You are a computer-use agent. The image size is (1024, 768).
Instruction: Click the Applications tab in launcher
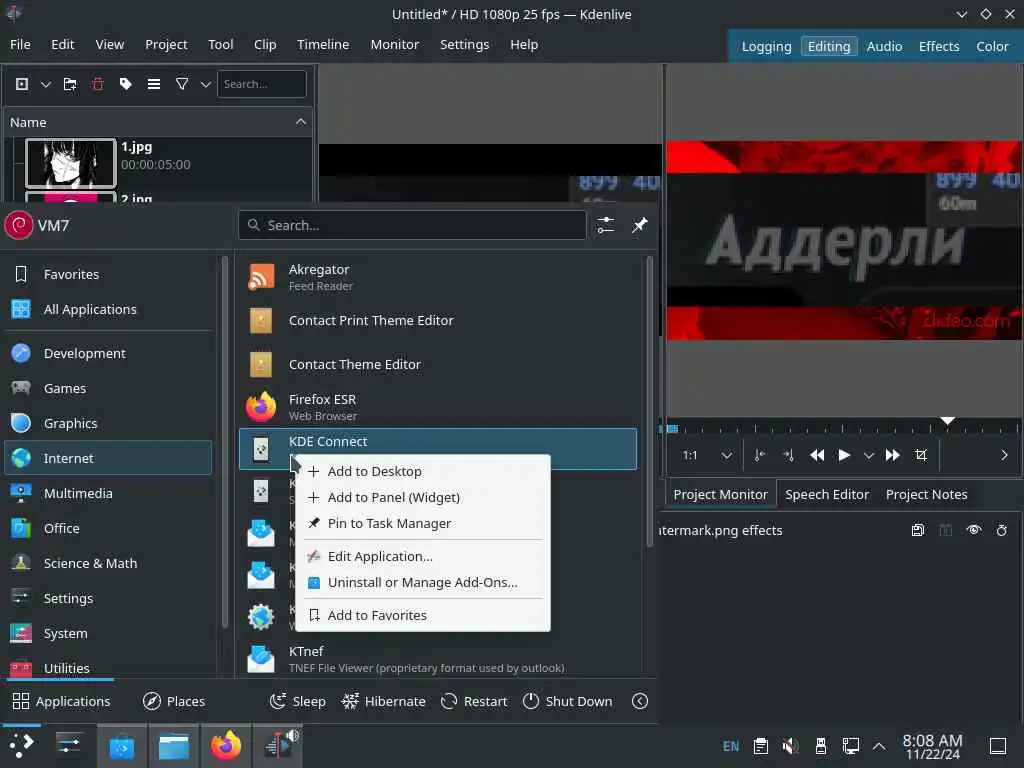[61, 701]
